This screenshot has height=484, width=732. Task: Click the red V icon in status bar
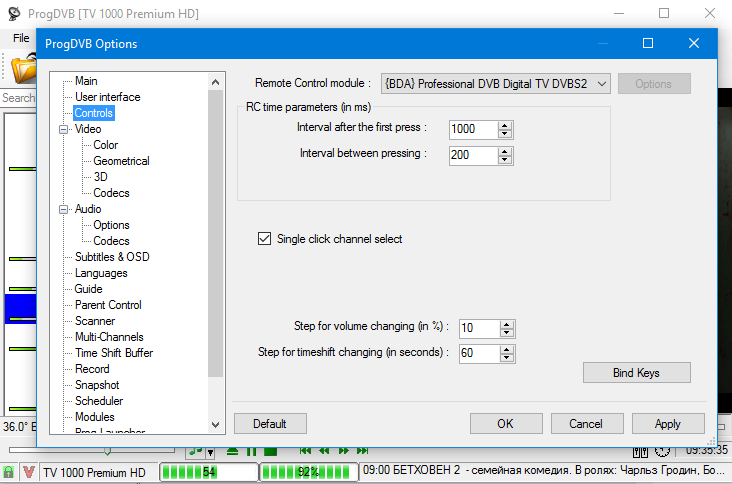(x=29, y=471)
